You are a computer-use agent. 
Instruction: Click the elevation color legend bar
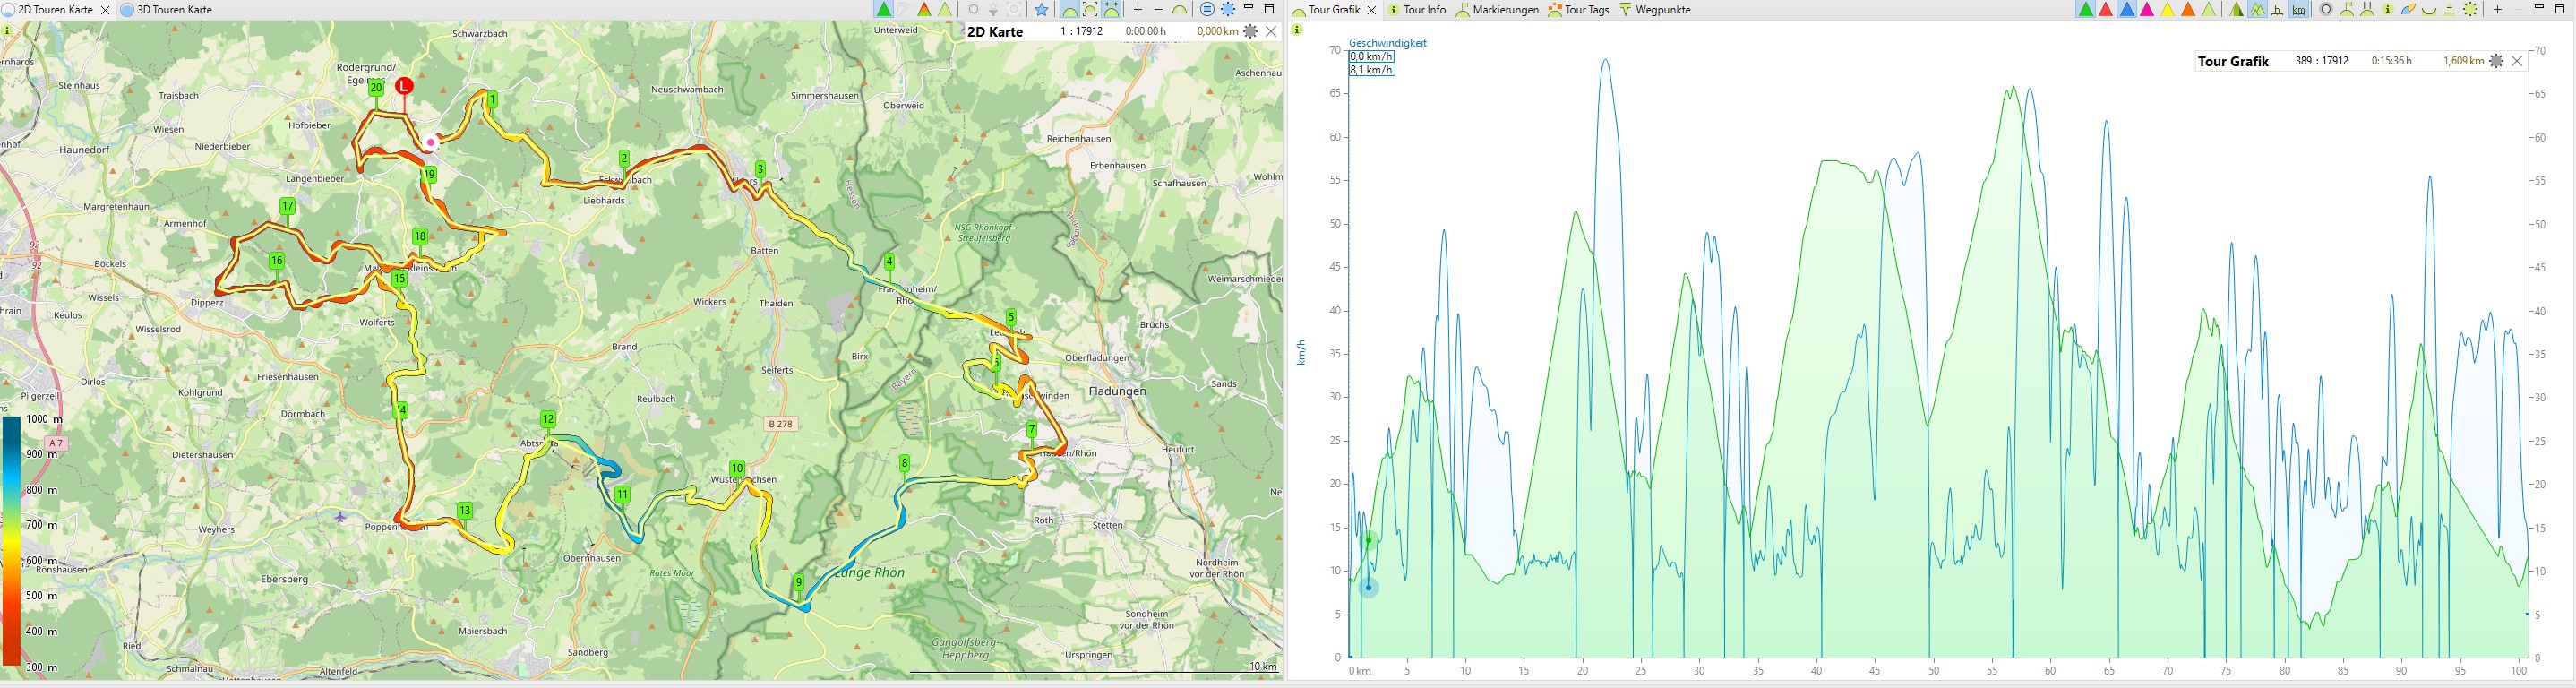pos(11,540)
